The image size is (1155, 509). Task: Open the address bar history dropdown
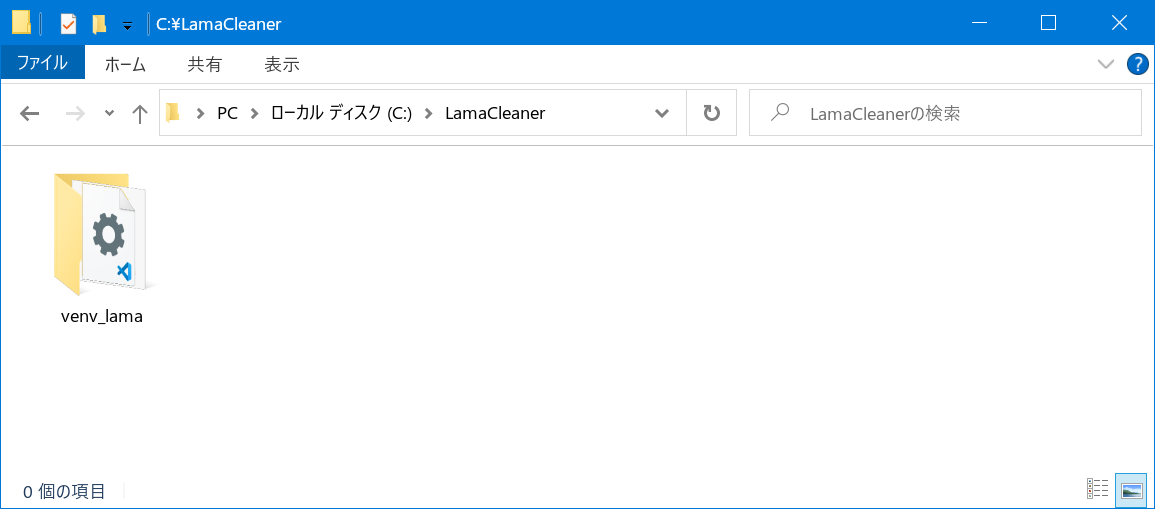click(x=661, y=113)
